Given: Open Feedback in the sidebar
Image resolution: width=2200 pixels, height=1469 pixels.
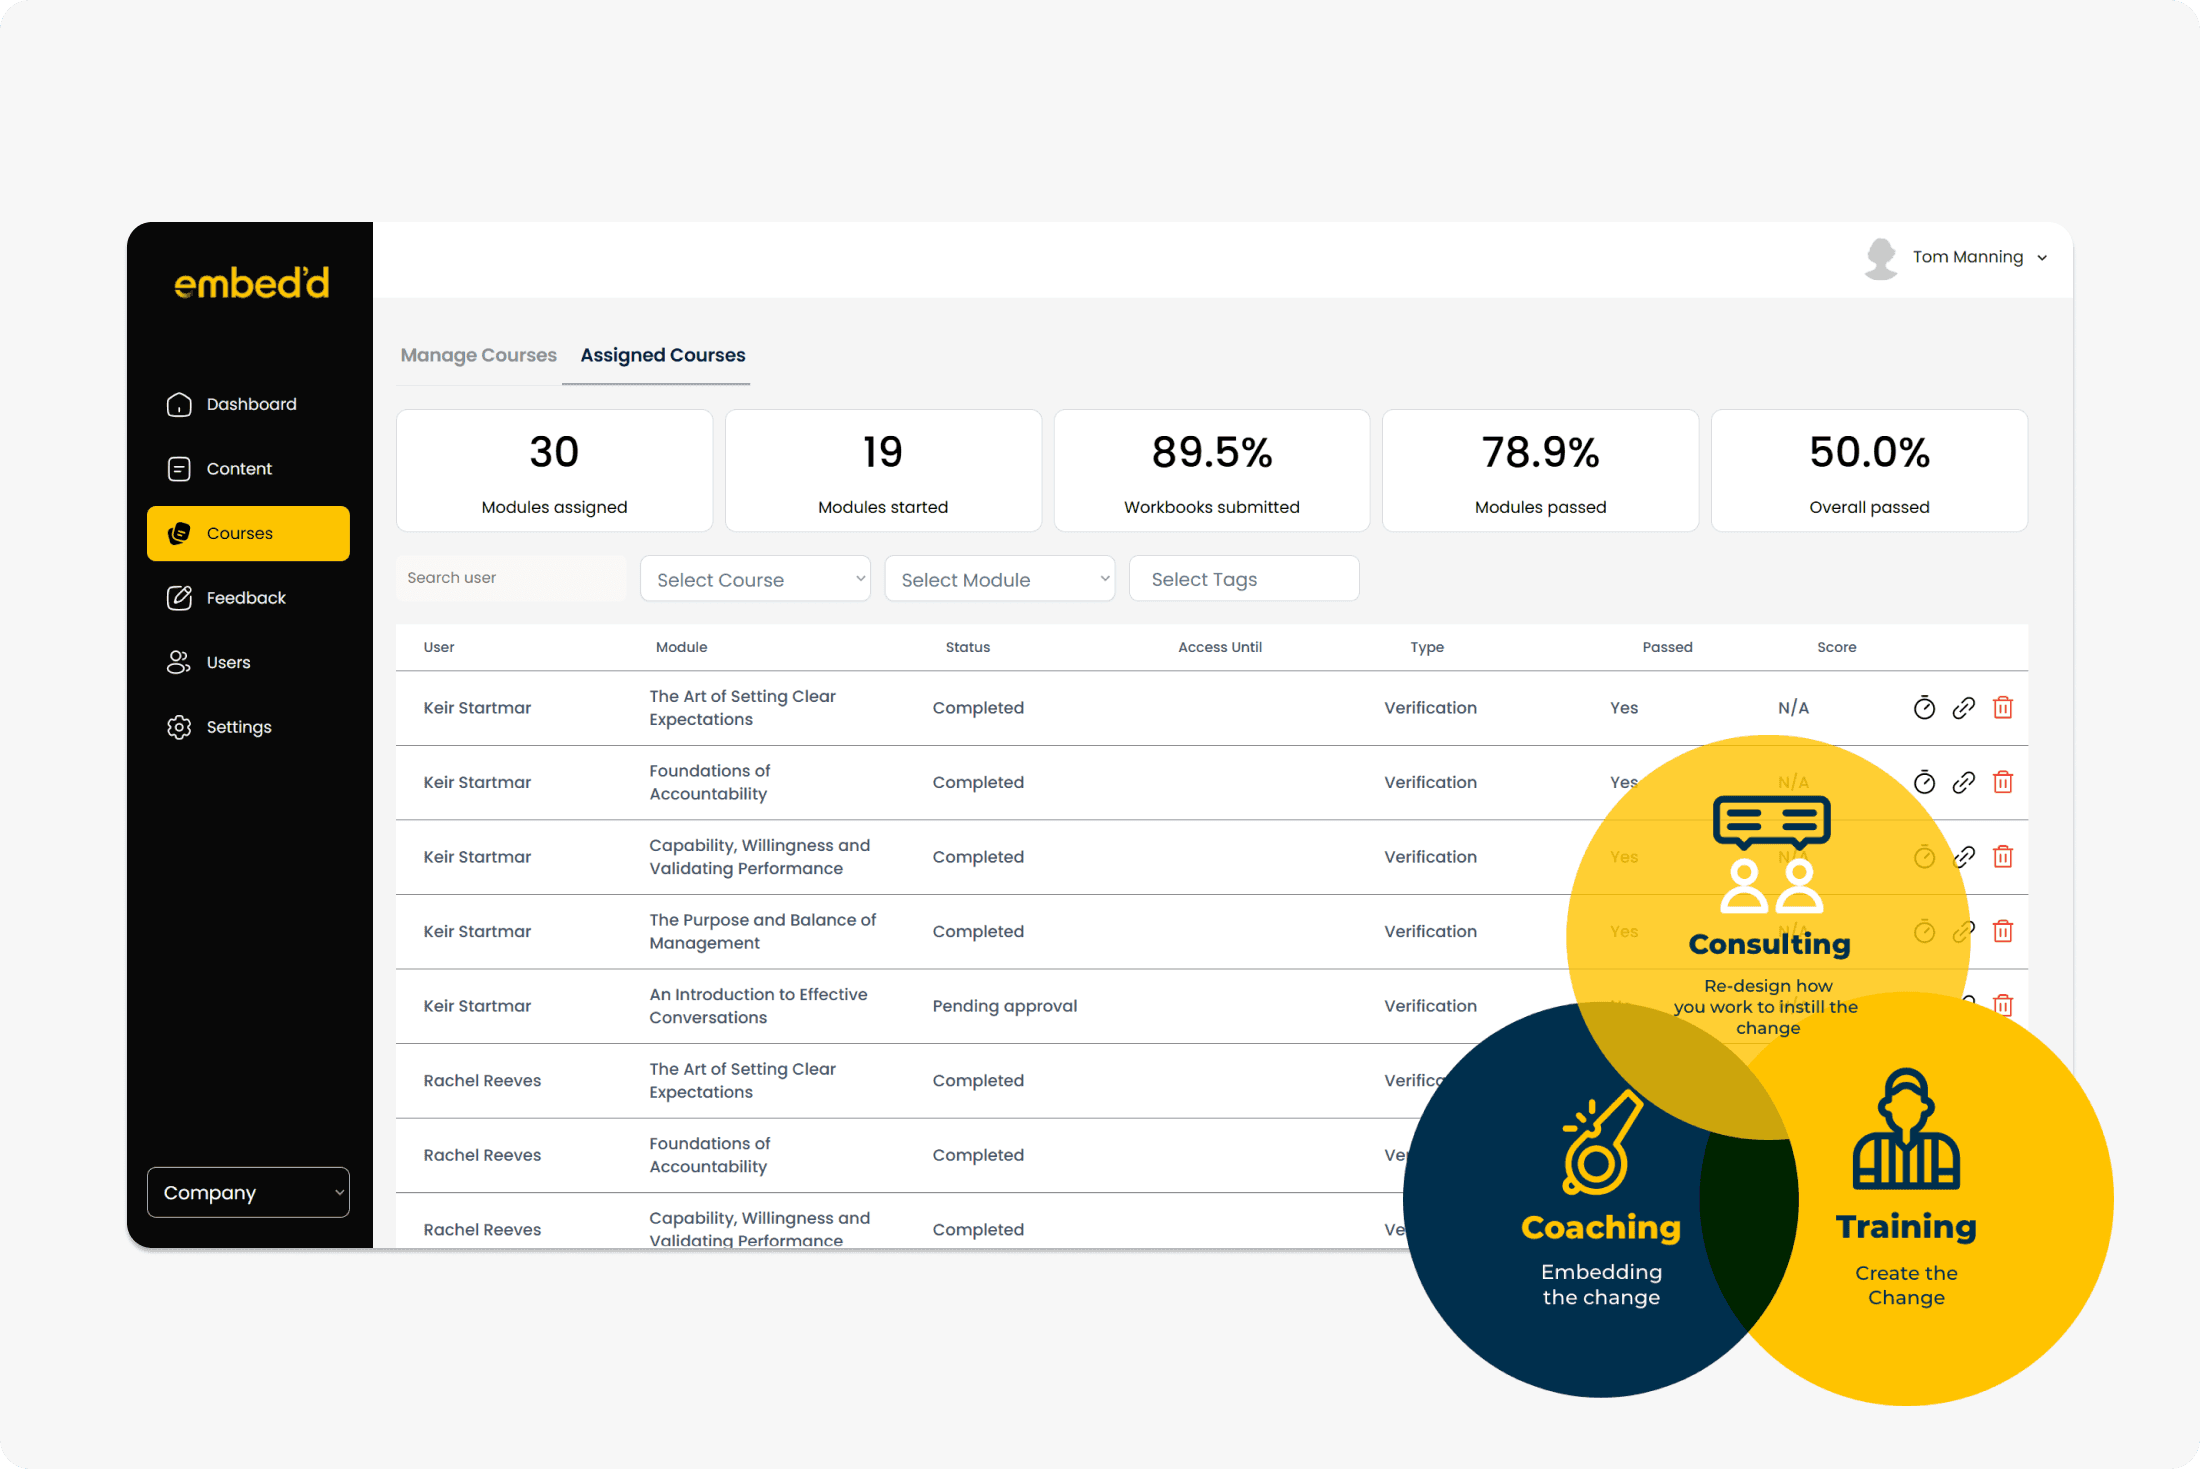Looking at the screenshot, I should coord(248,598).
